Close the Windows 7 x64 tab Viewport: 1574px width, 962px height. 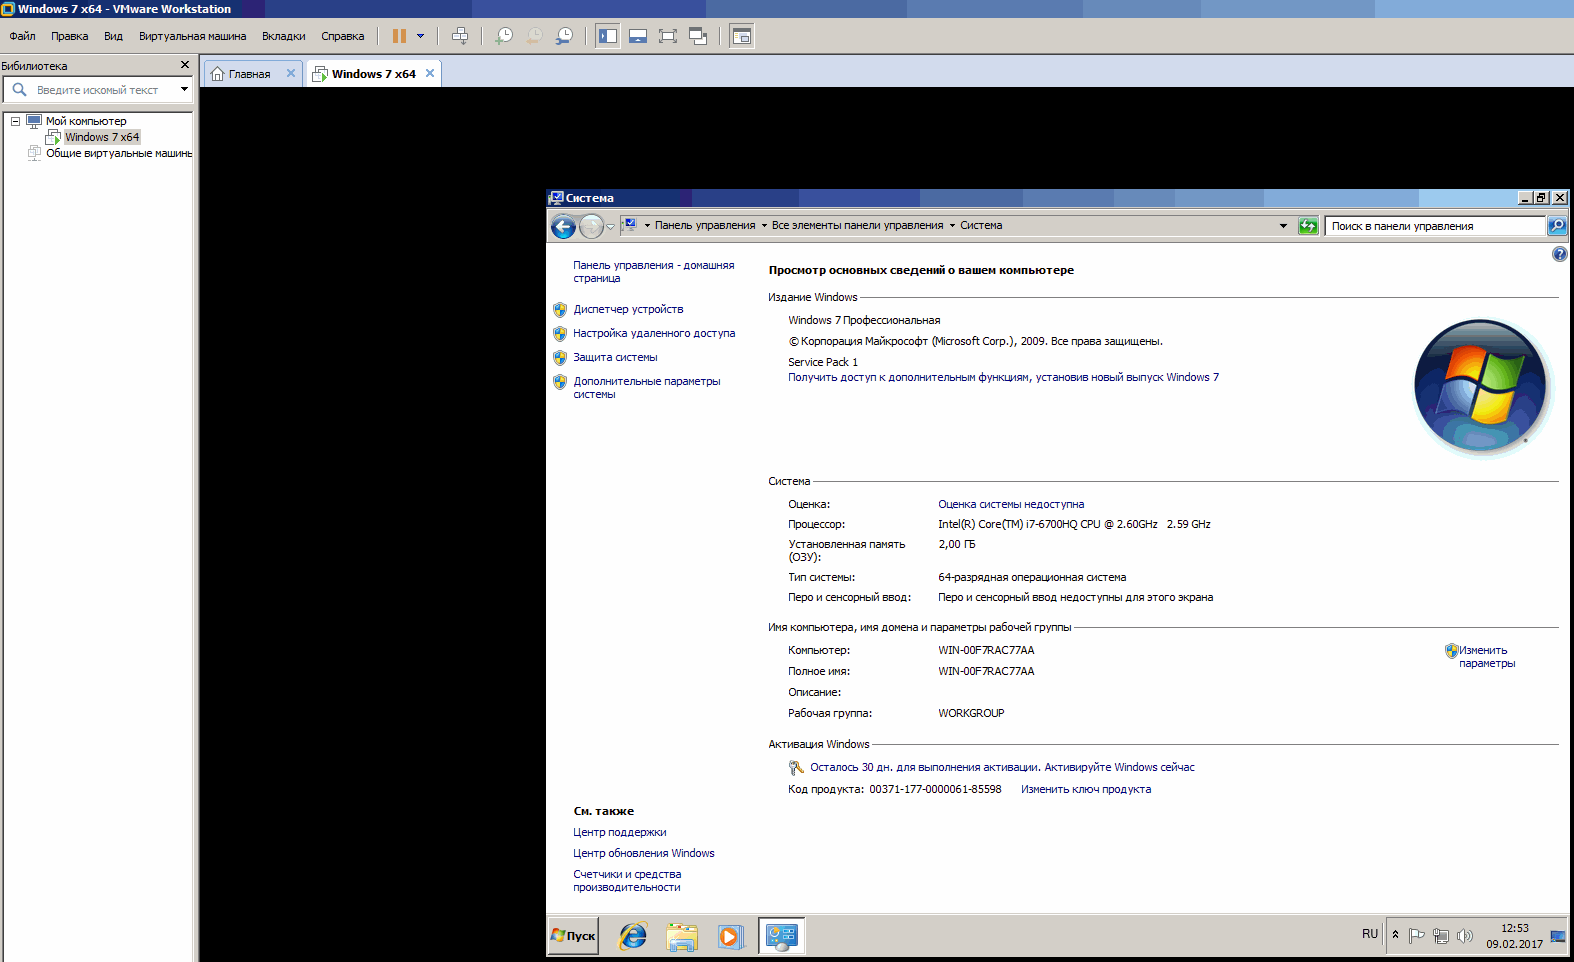click(x=430, y=73)
